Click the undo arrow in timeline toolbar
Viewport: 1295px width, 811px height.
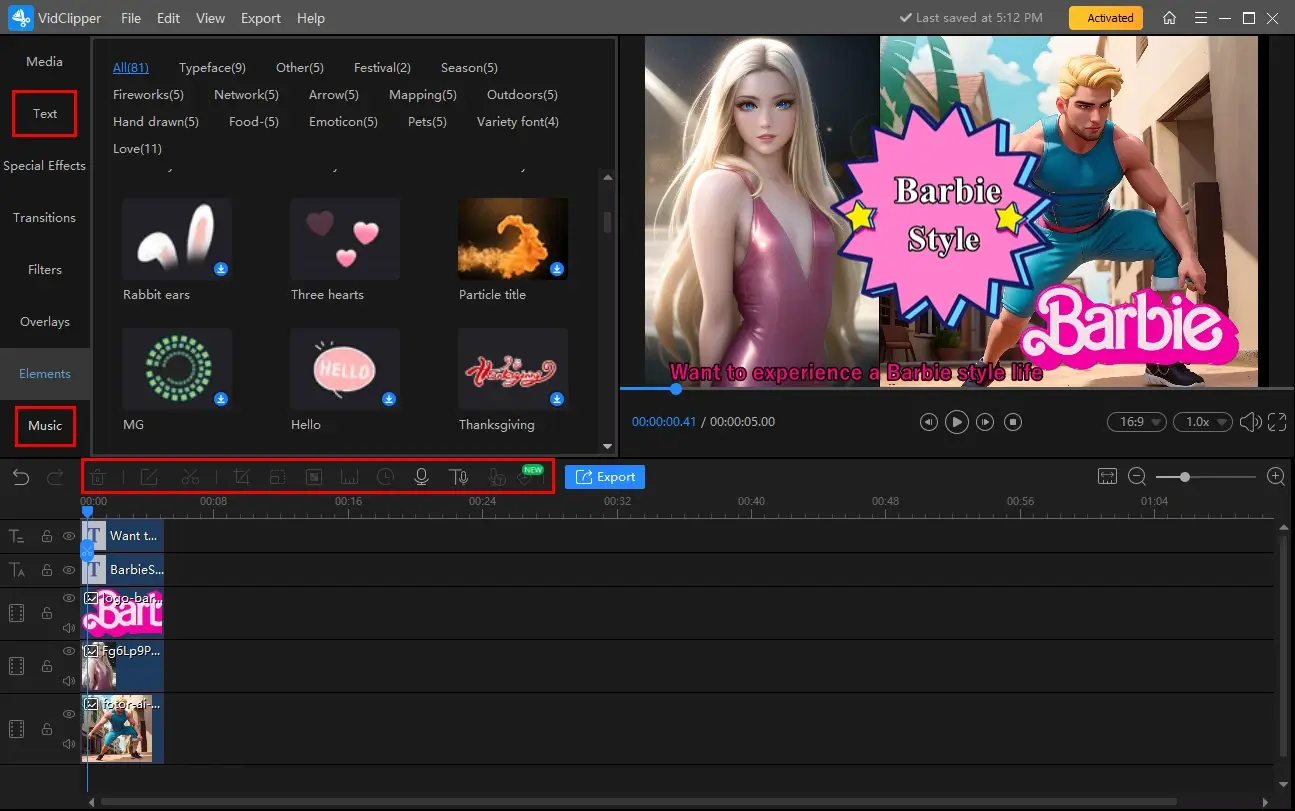[21, 477]
